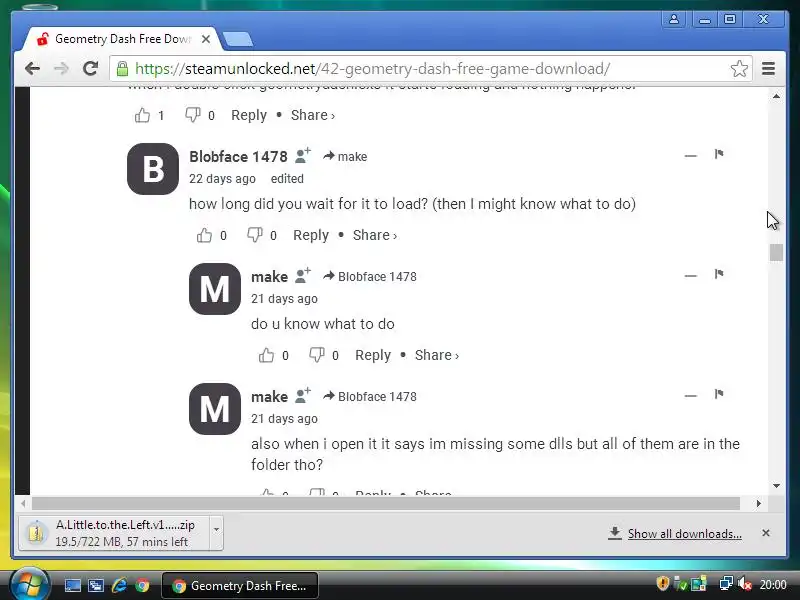Click the 'edited' label on Blobface comment
Image resolution: width=800 pixels, height=600 pixels.
coord(287,179)
